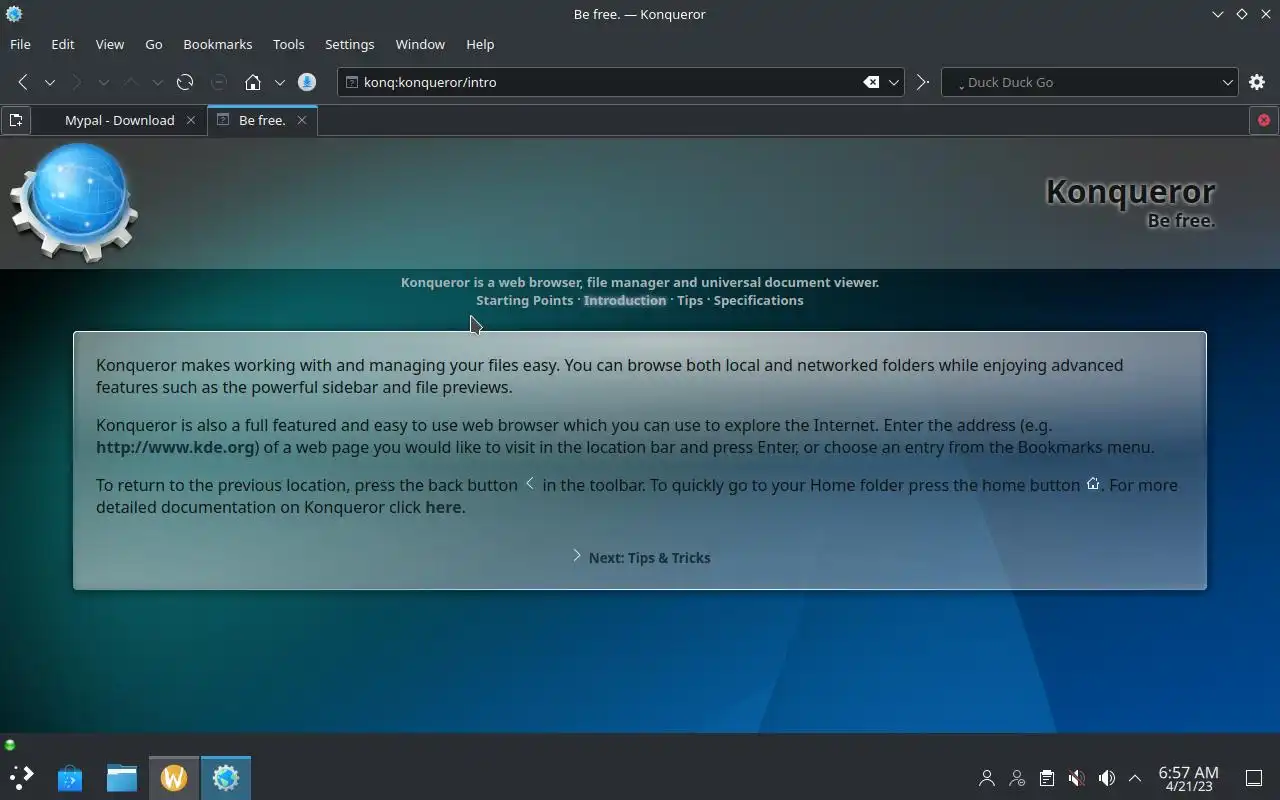Click the Show Desktop button
This screenshot has height=800, width=1280.
(1253, 778)
